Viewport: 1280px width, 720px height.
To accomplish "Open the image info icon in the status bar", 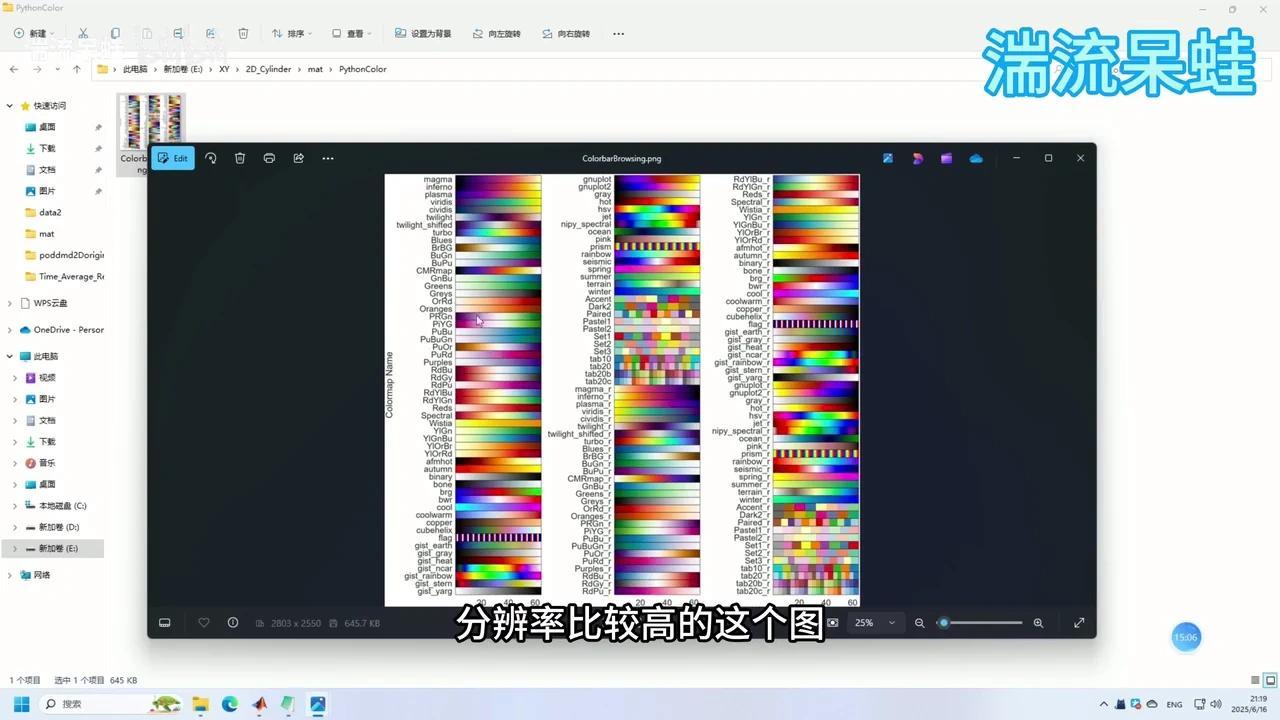I will pos(232,622).
